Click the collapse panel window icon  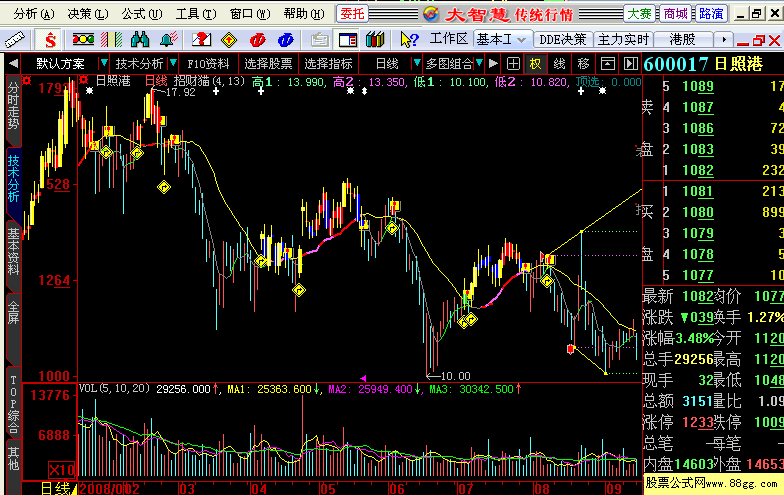pos(608,64)
